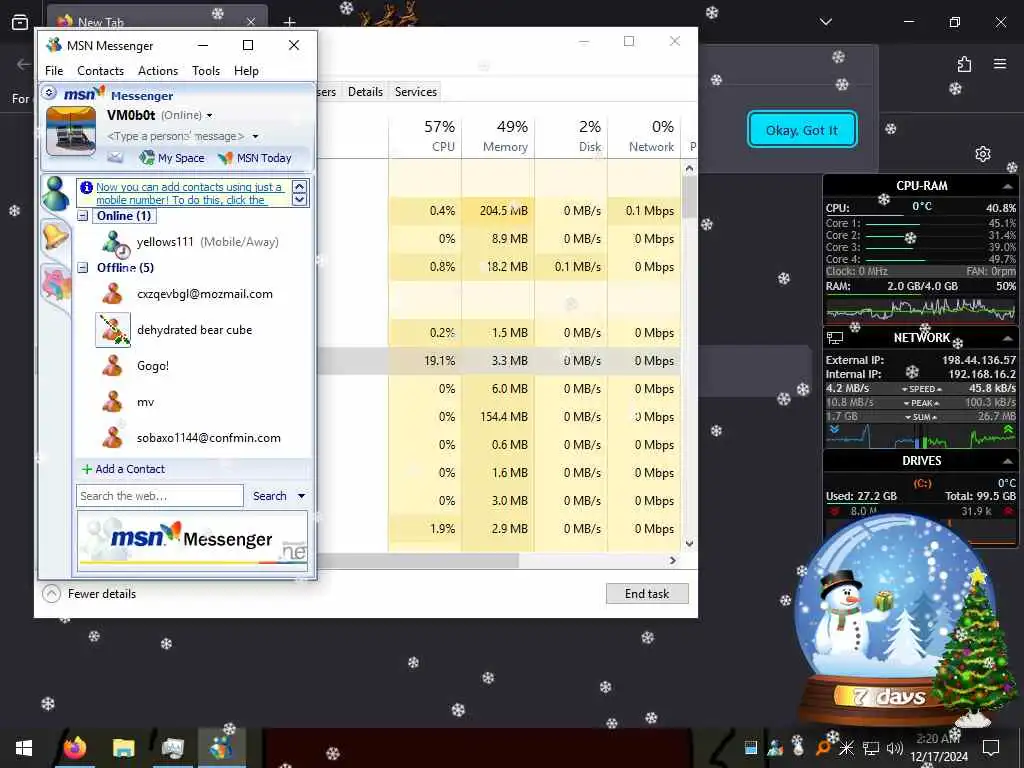1024x768 pixels.
Task: Click MSN Messenger taskbar button
Action: pyautogui.click(x=221, y=748)
